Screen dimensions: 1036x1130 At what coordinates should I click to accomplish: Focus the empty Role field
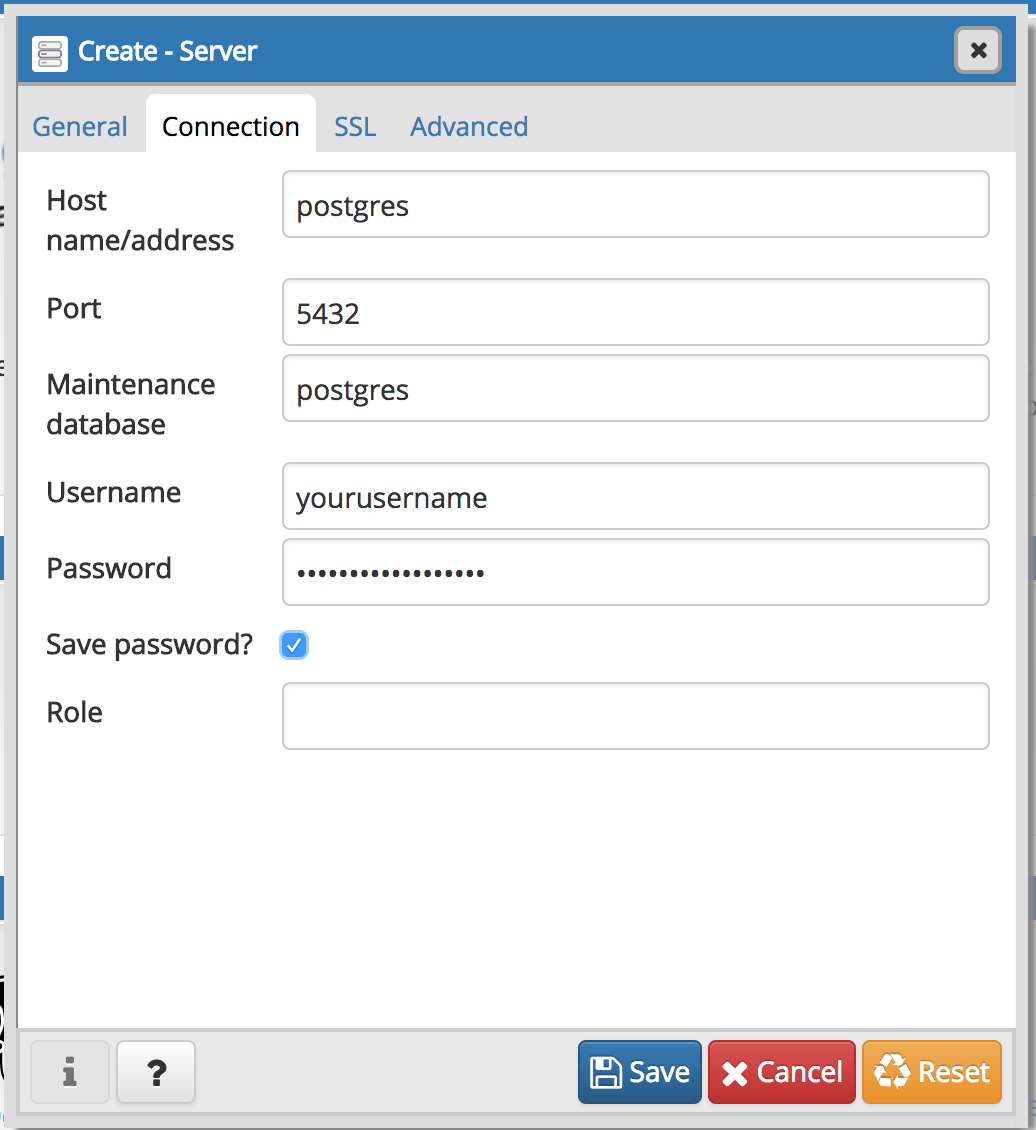[635, 716]
